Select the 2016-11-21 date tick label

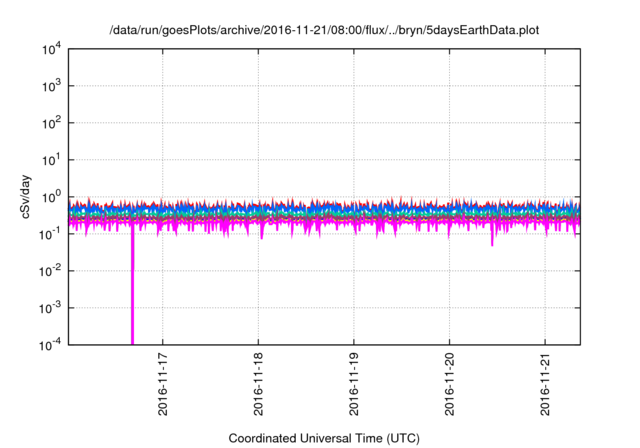[x=545, y=384]
